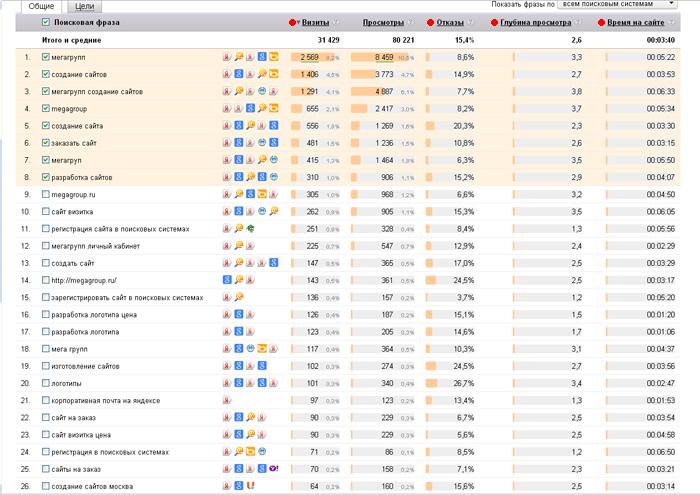The image size is (700, 495).
Task: Click the Google icon in the создание сайтов row
Action: click(239, 74)
